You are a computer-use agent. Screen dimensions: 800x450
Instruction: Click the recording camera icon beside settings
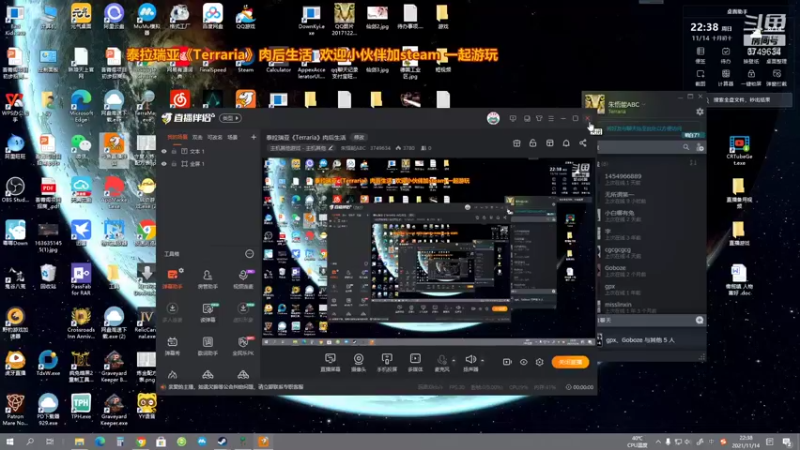(507, 362)
